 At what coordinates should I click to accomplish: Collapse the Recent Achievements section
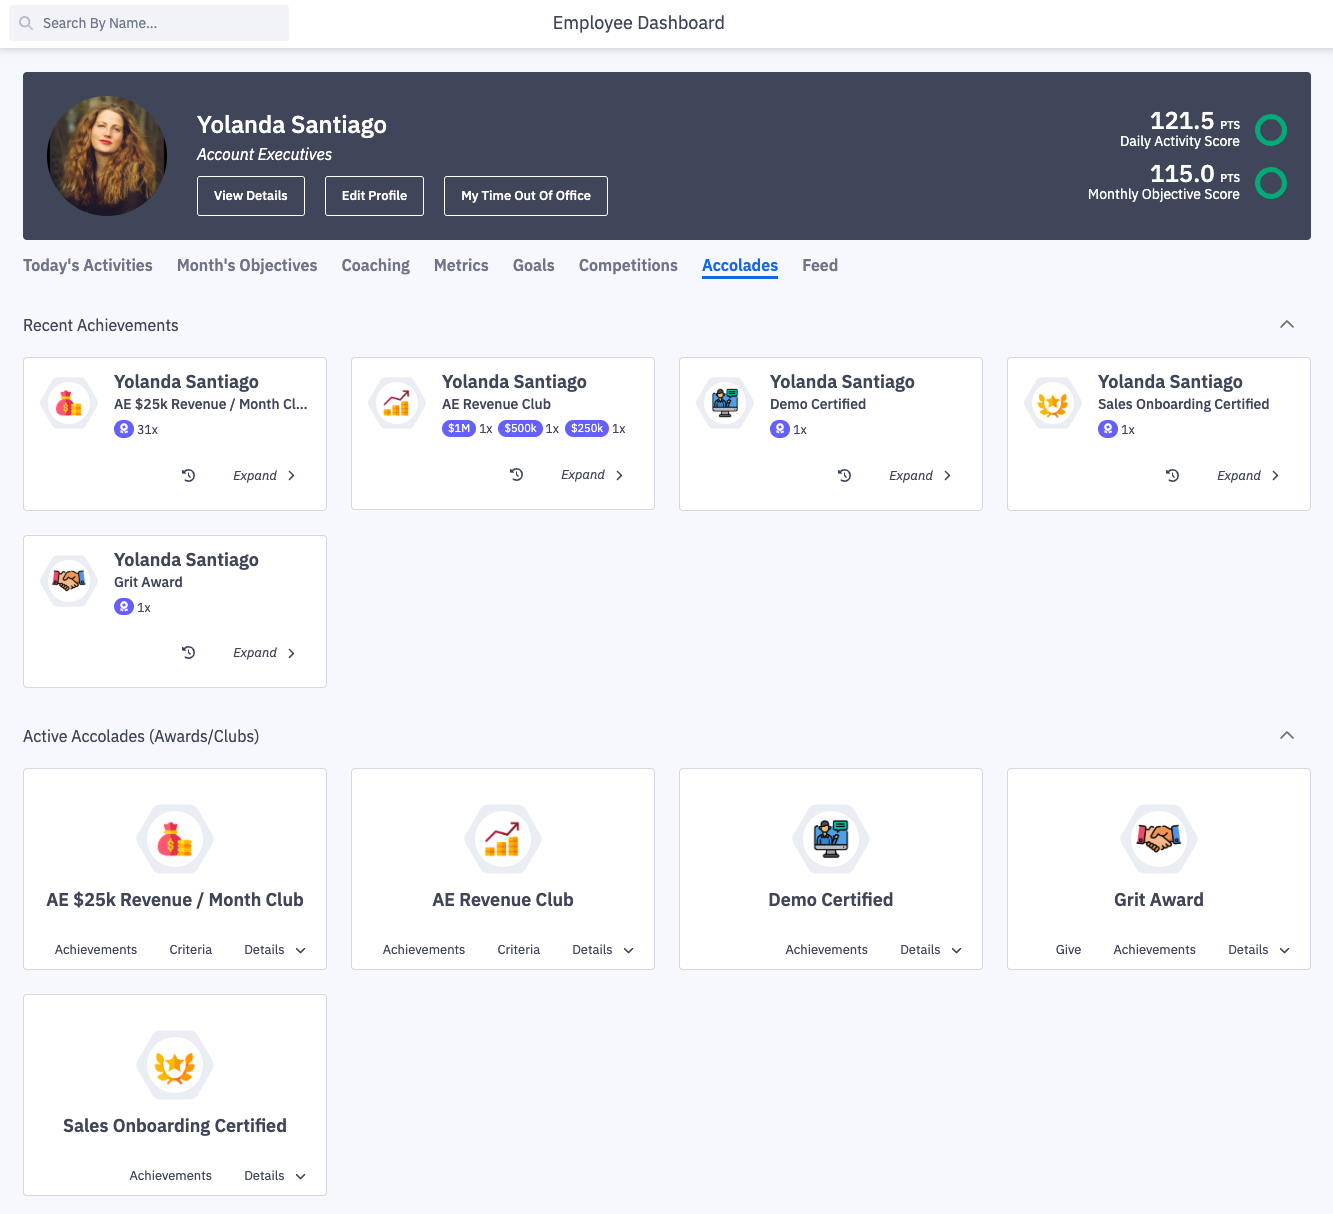pyautogui.click(x=1287, y=324)
